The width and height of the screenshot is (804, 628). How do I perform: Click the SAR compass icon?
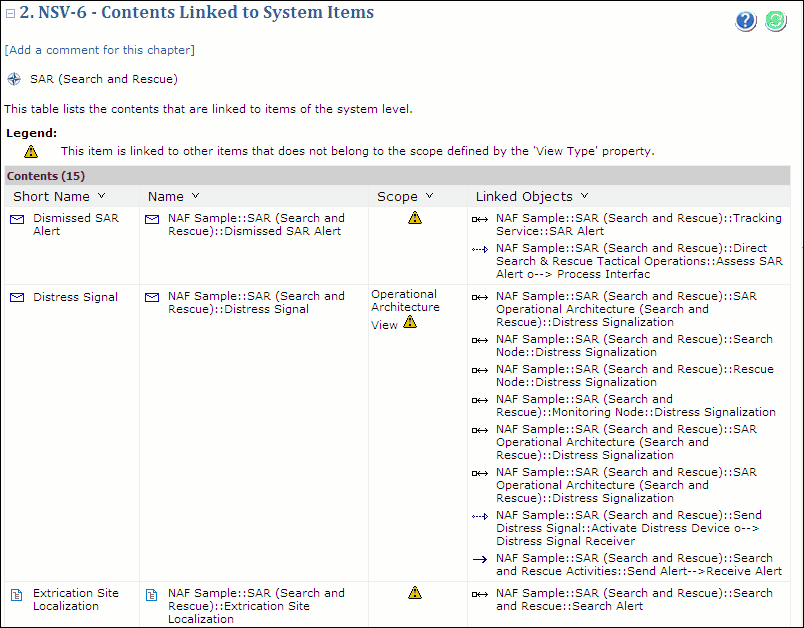pos(14,79)
